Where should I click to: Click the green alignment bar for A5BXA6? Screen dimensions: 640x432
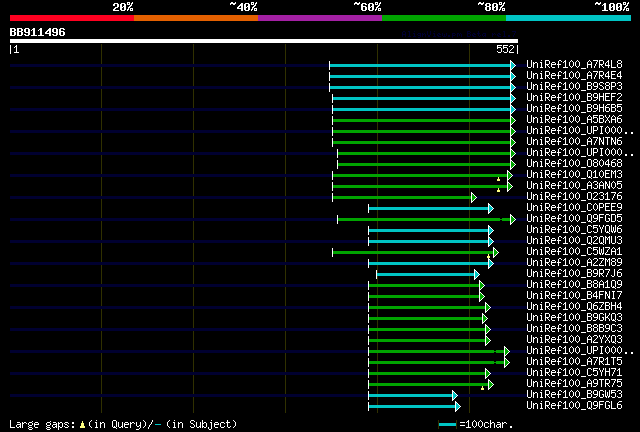click(x=422, y=120)
